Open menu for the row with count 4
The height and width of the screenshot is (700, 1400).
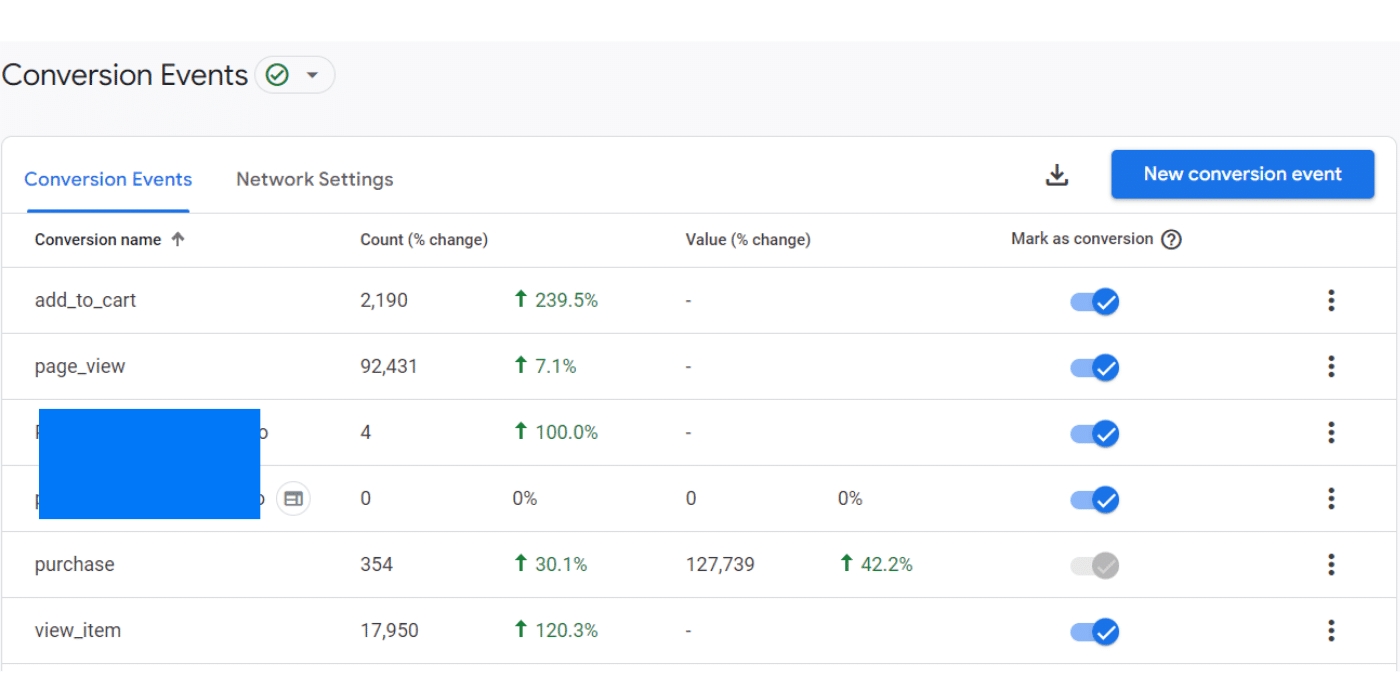point(1331,432)
